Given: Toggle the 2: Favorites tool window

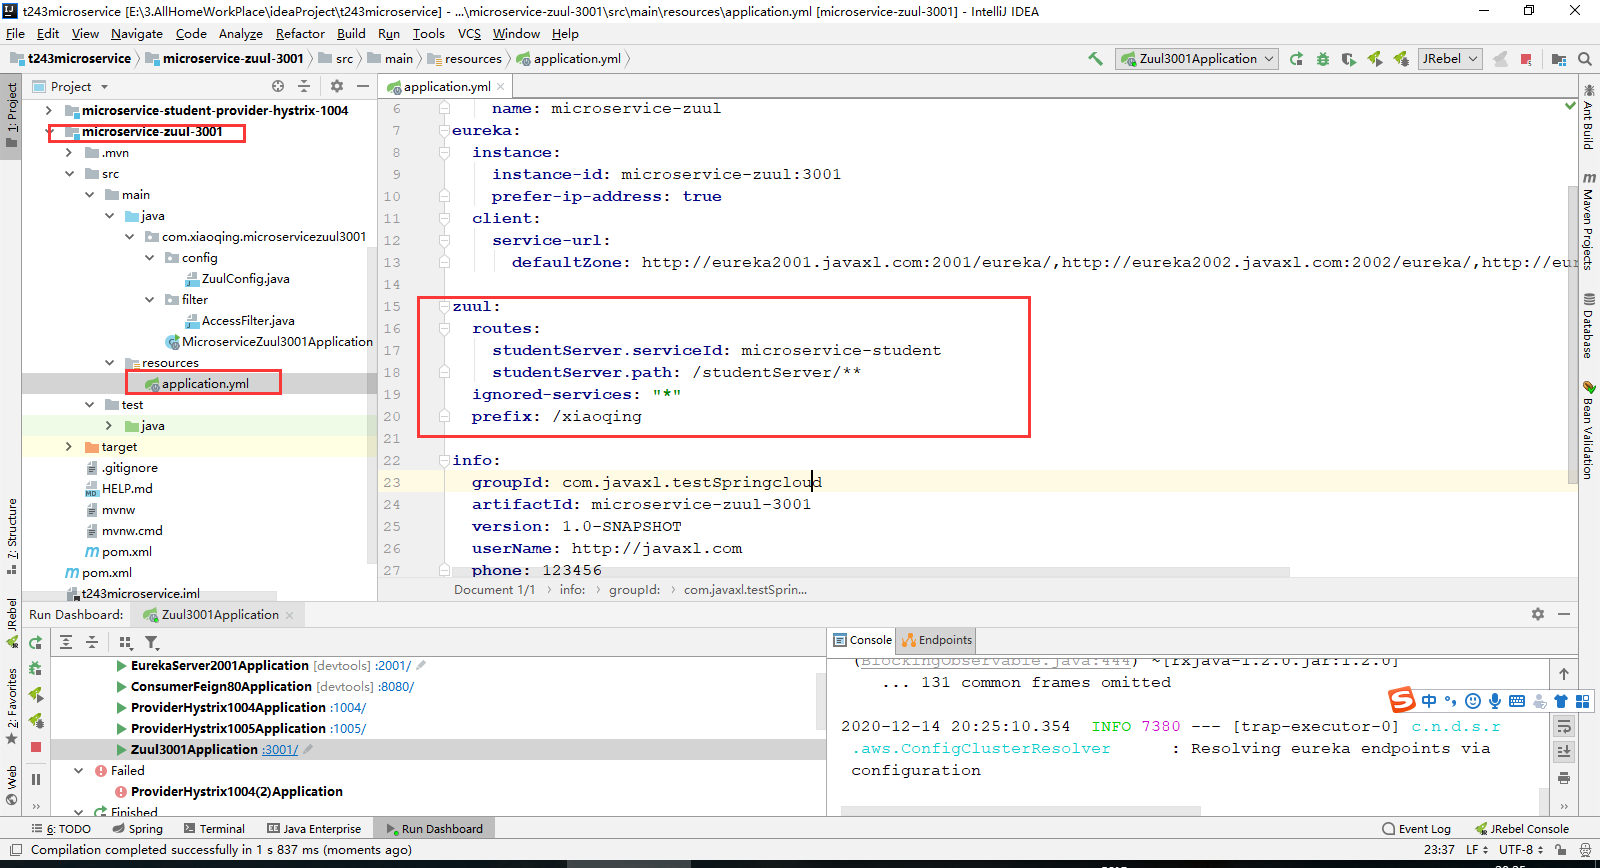Looking at the screenshot, I should point(11,706).
